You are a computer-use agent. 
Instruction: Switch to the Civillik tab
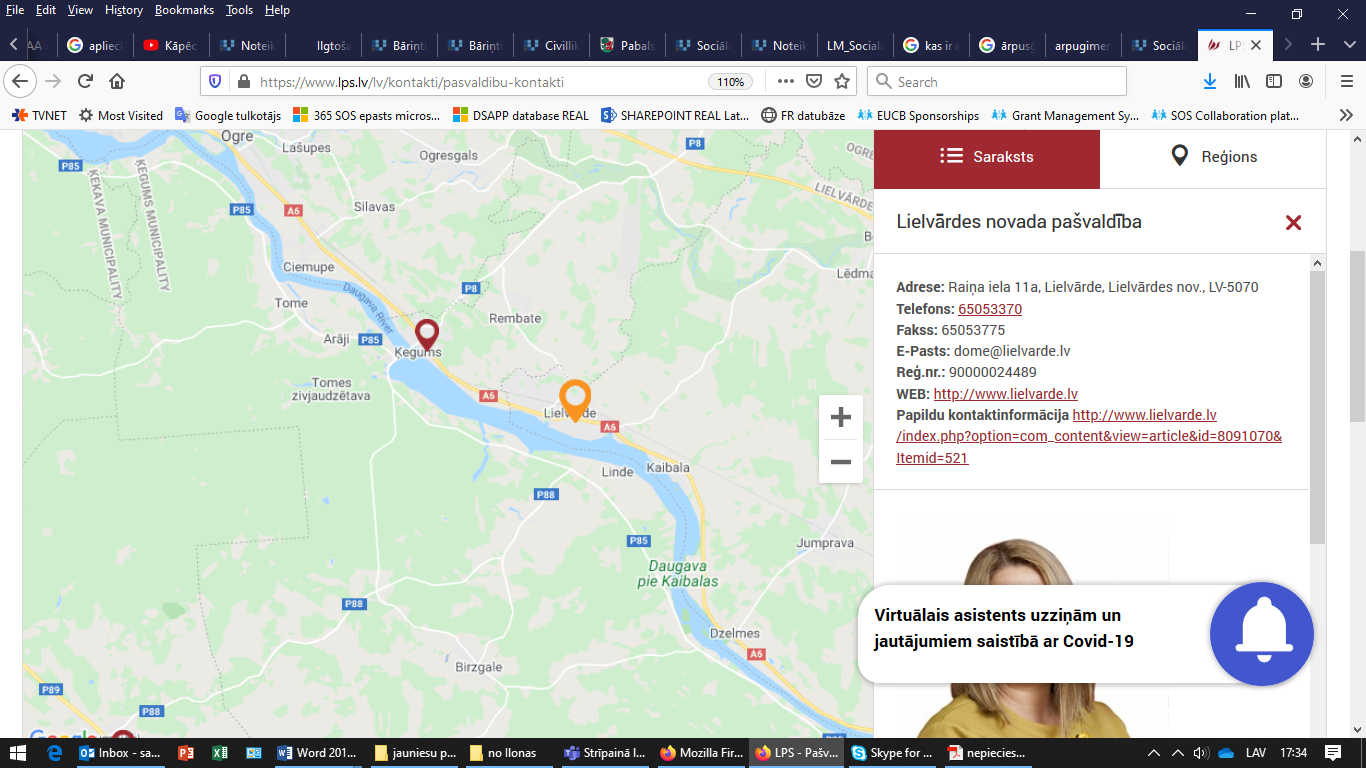pos(553,45)
